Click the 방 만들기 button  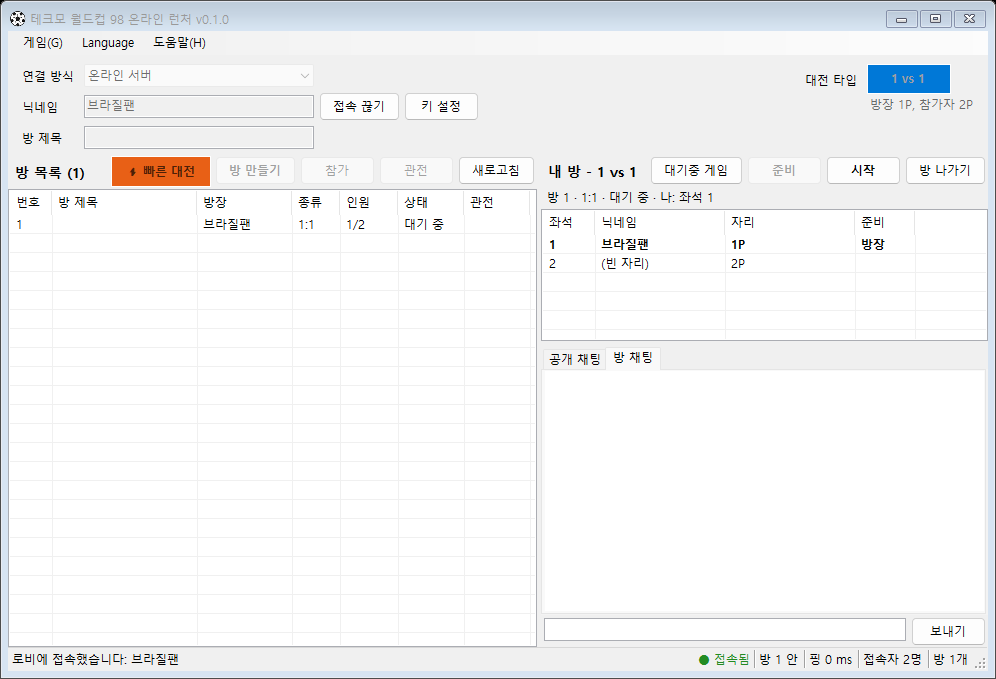click(x=255, y=170)
